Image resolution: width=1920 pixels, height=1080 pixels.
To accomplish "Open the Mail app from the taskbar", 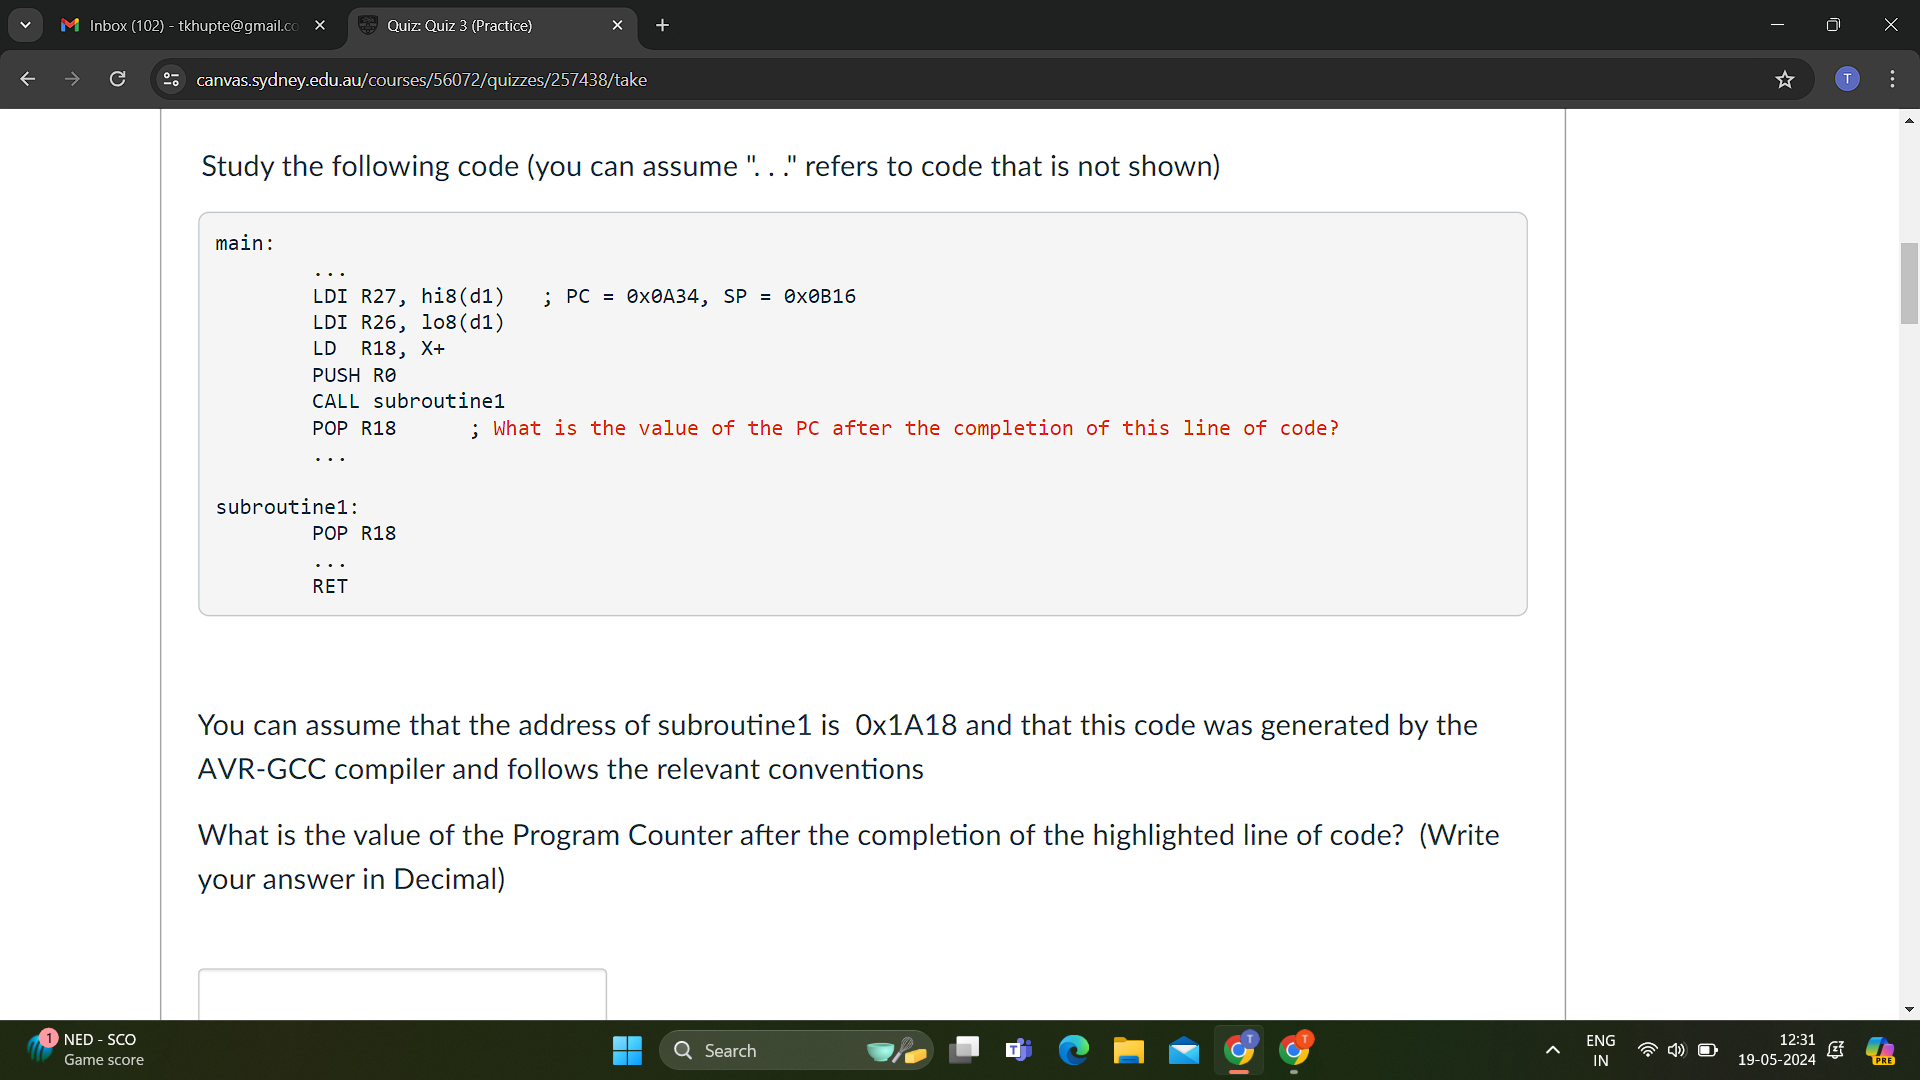I will pos(1183,1050).
